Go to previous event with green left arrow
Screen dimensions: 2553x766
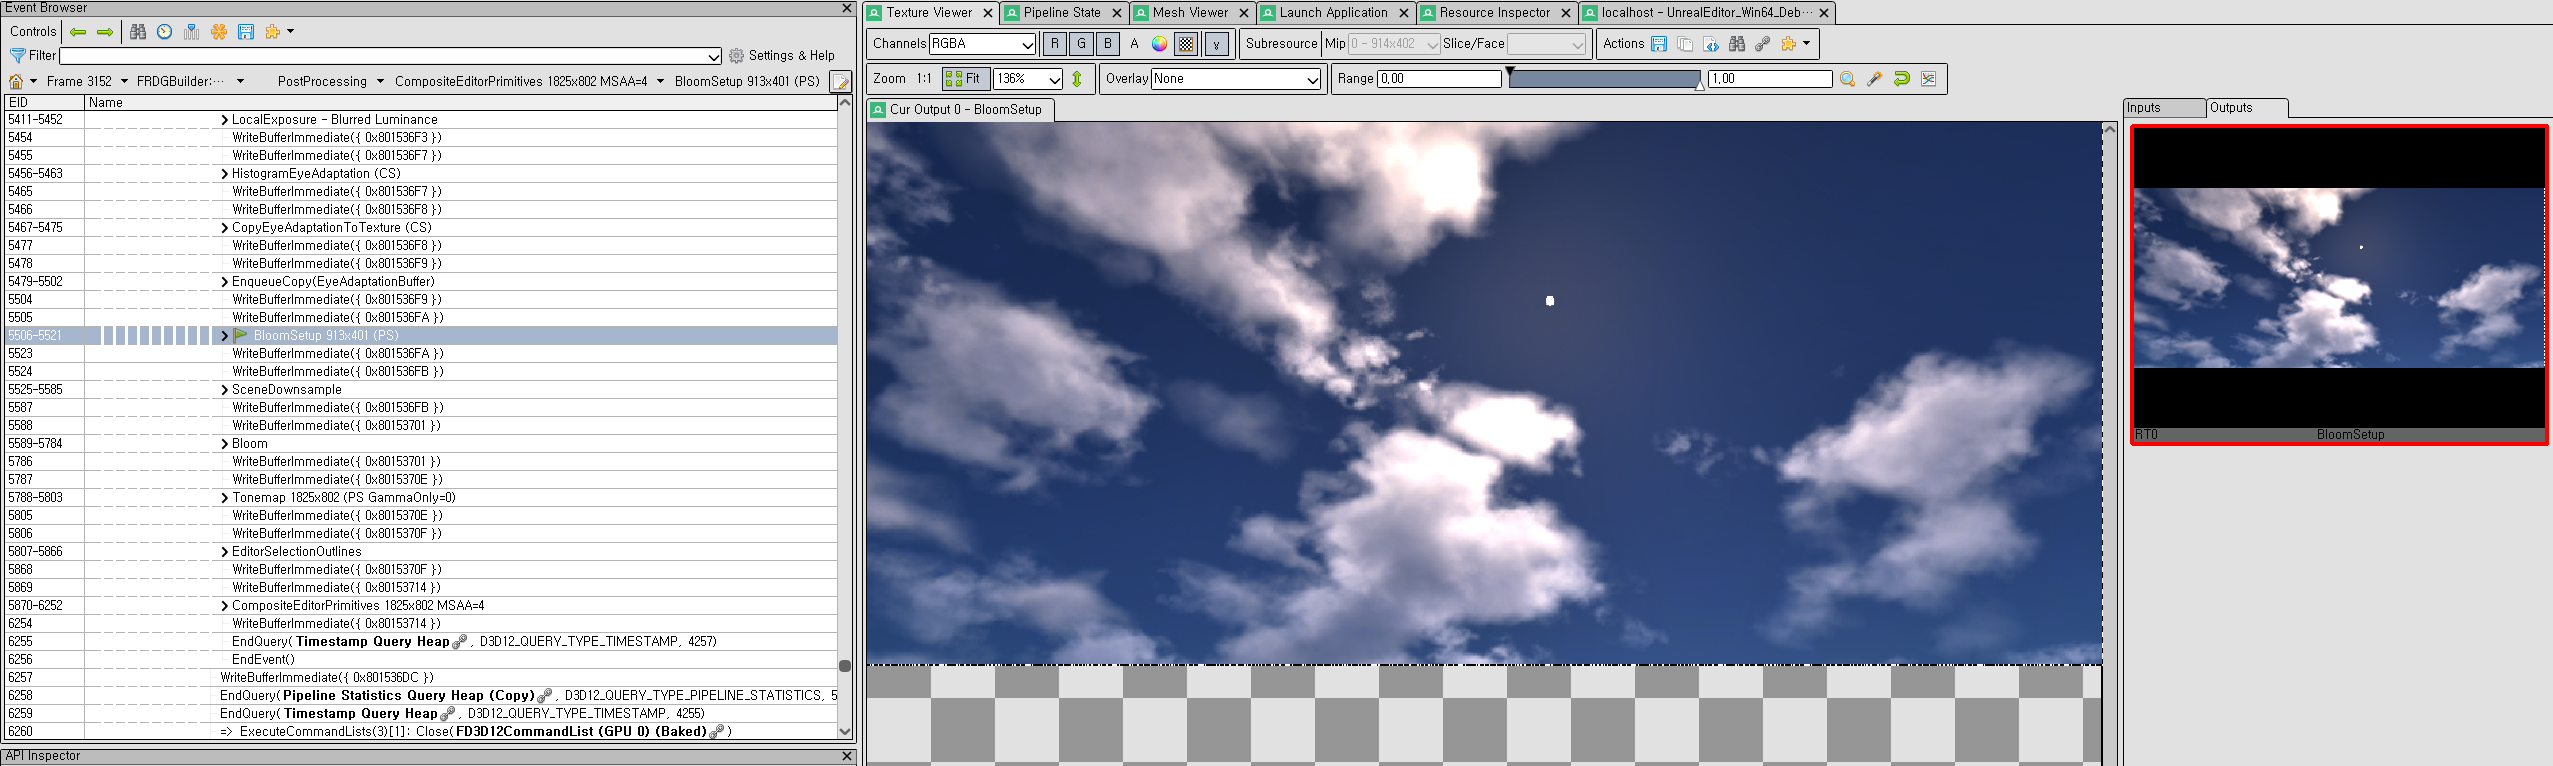[78, 32]
